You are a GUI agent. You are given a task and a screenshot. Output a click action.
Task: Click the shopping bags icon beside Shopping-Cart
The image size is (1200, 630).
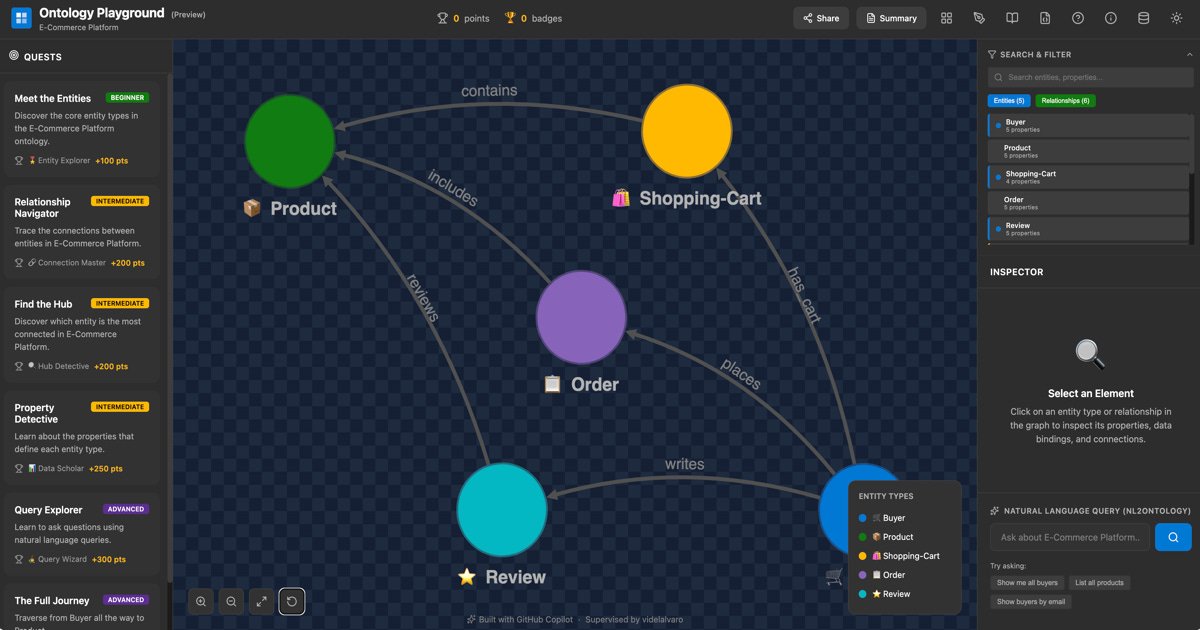621,198
